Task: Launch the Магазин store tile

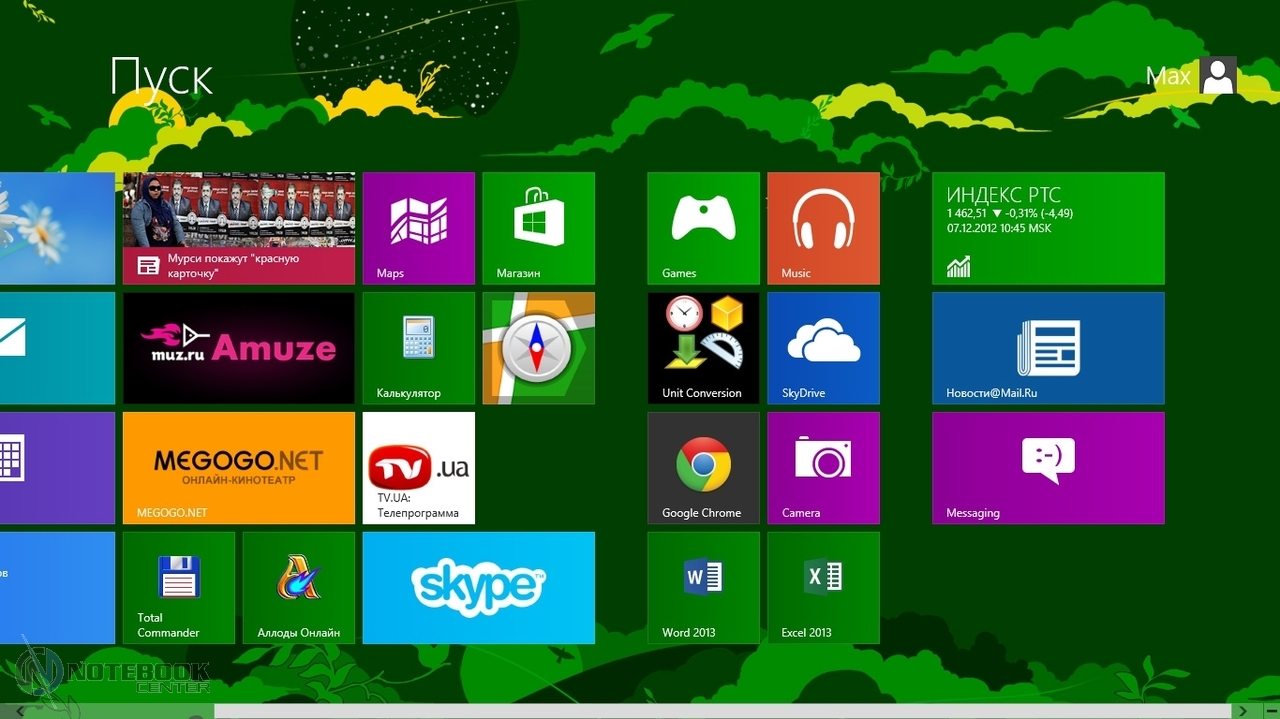Action: point(538,228)
